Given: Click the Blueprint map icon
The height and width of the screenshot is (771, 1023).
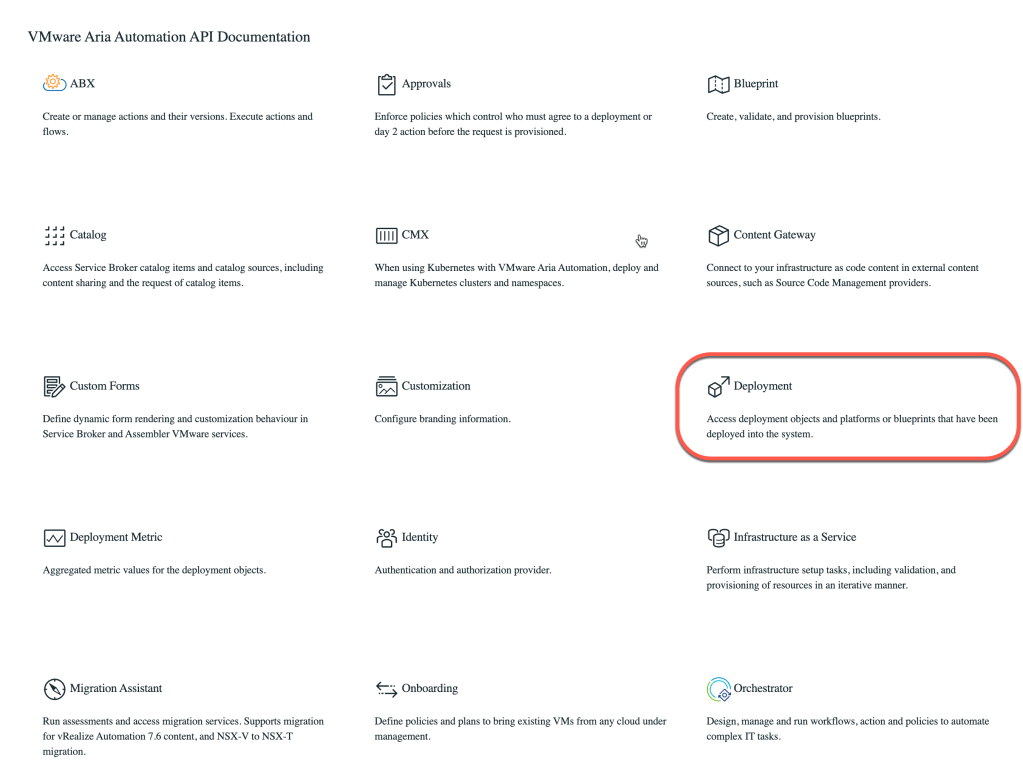Looking at the screenshot, I should click(x=718, y=83).
